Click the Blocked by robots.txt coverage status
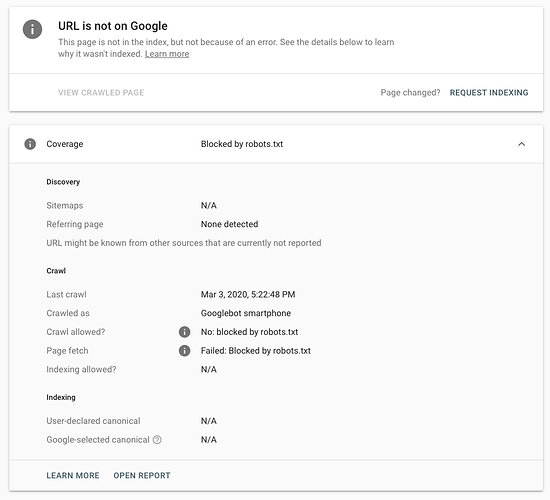The width and height of the screenshot is (550, 500). pos(242,144)
